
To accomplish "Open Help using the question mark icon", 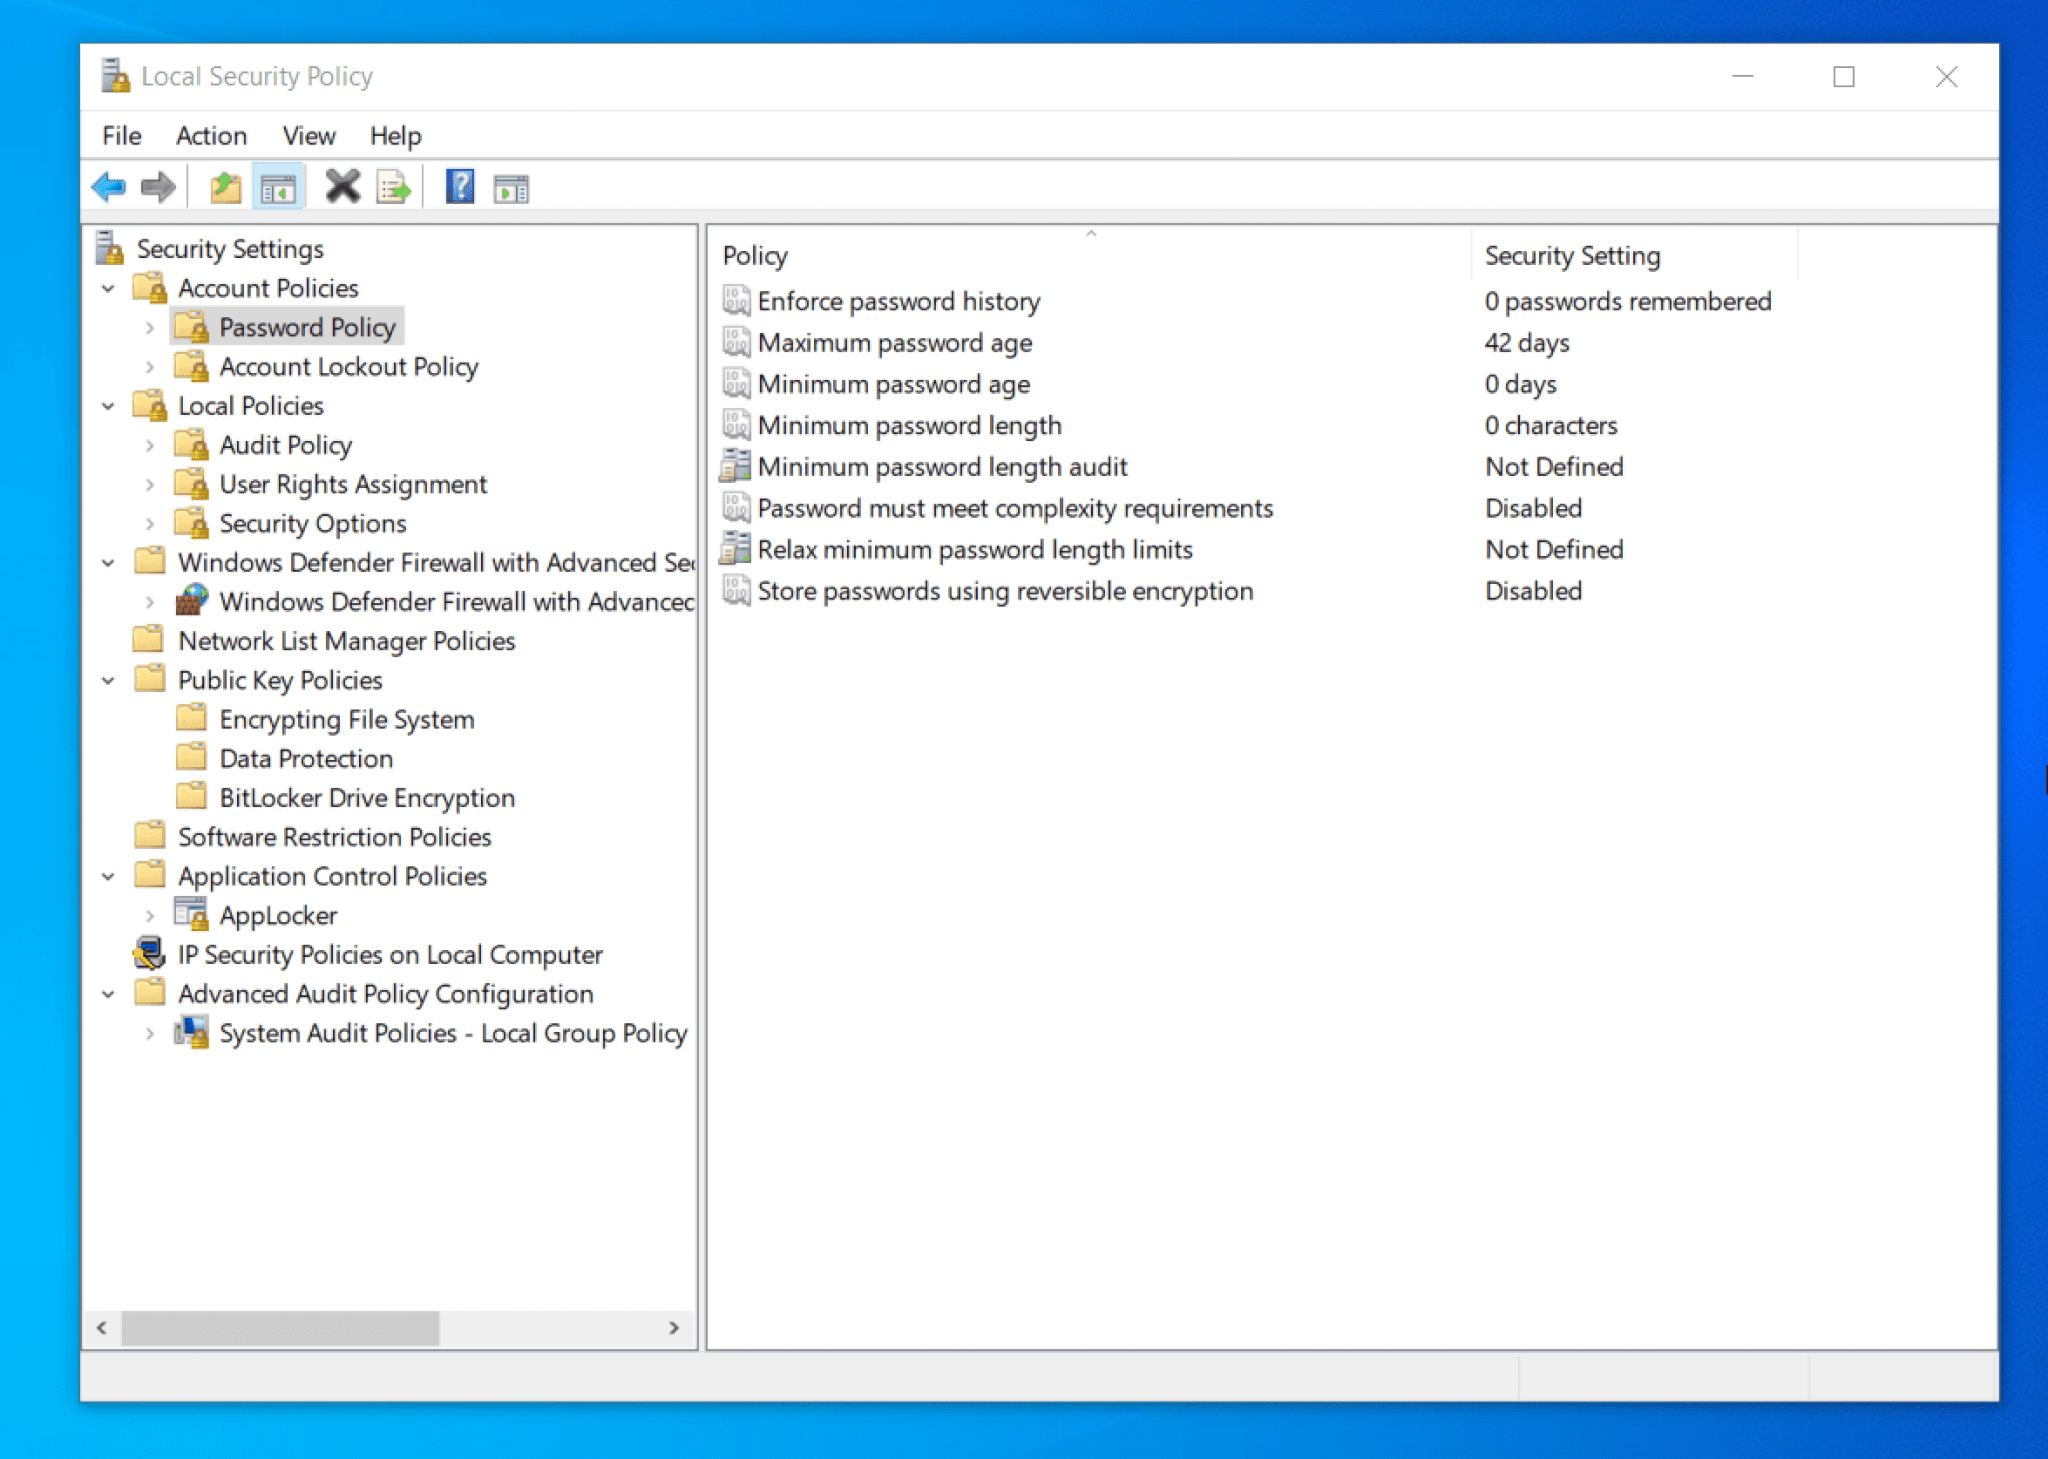I will 459,186.
